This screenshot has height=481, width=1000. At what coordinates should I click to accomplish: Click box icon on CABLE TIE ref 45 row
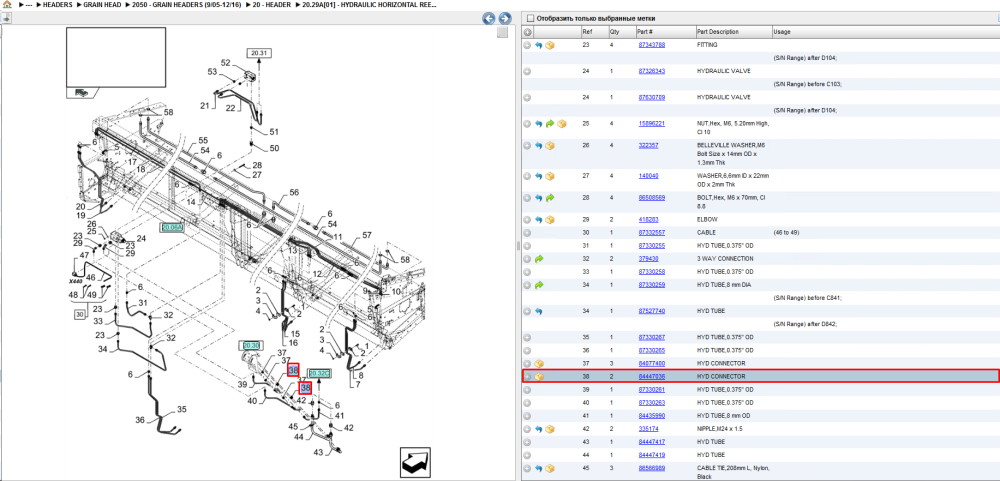[550, 469]
